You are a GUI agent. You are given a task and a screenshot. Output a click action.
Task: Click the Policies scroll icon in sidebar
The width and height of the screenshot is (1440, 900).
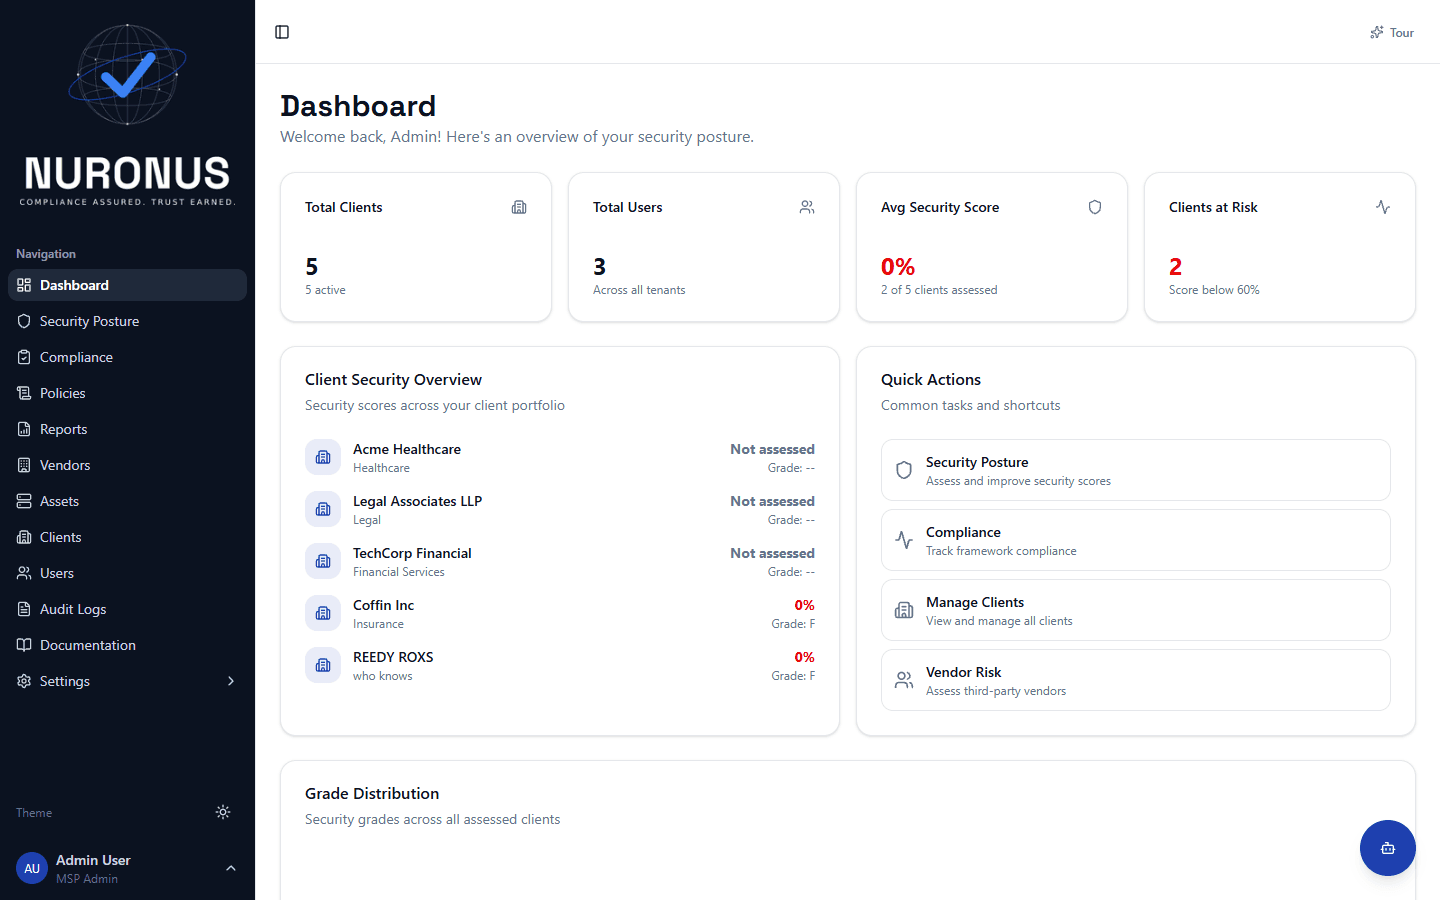click(x=24, y=393)
